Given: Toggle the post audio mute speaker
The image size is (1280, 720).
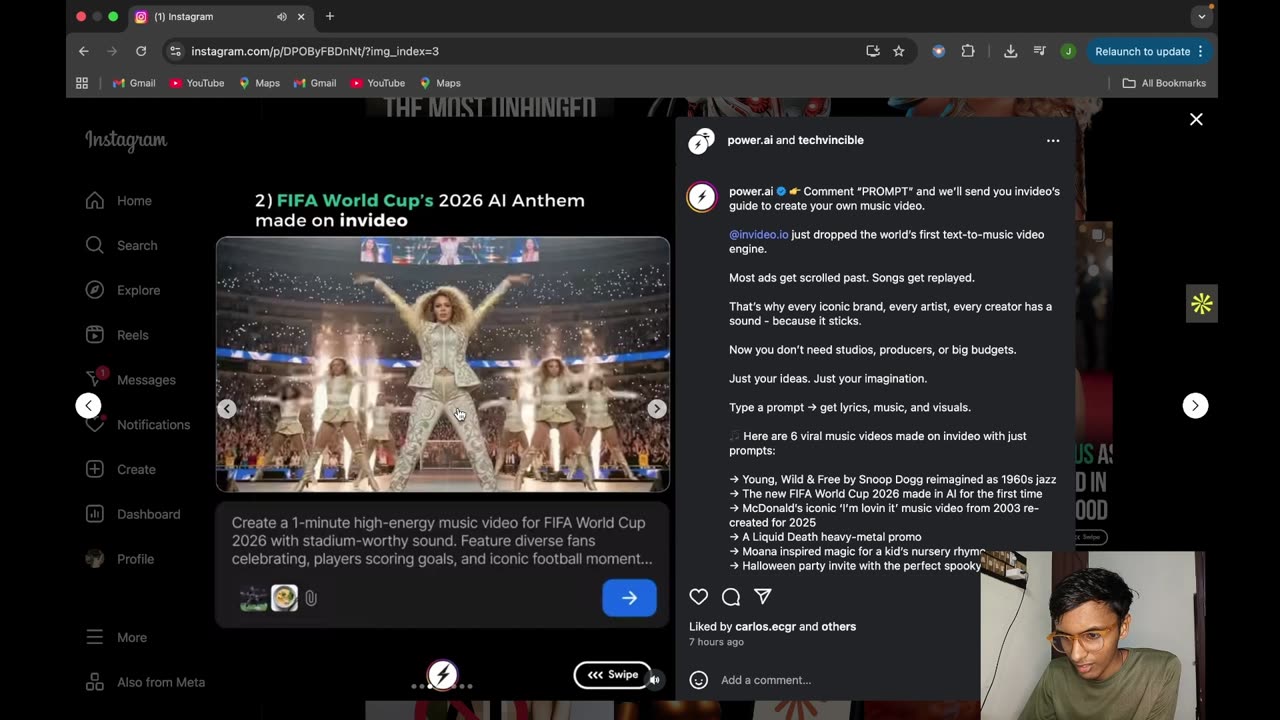Looking at the screenshot, I should click(x=655, y=680).
